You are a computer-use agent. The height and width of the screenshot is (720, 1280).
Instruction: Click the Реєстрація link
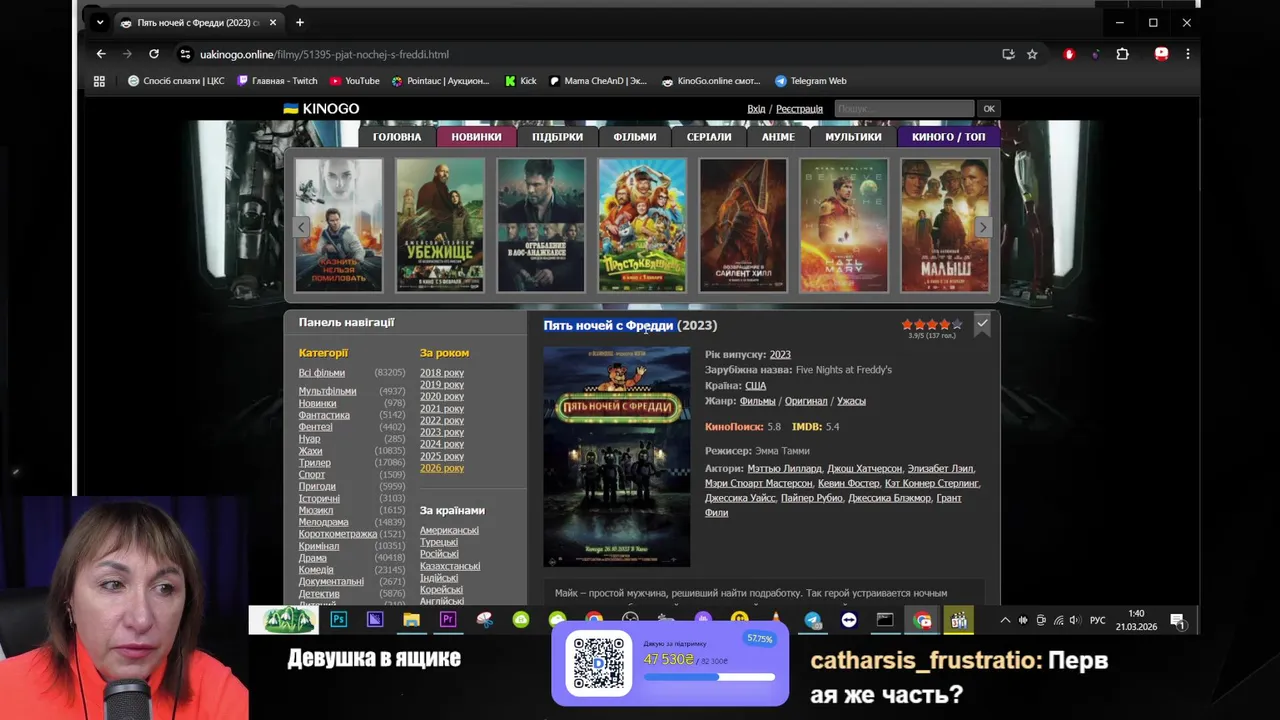pyautogui.click(x=799, y=109)
